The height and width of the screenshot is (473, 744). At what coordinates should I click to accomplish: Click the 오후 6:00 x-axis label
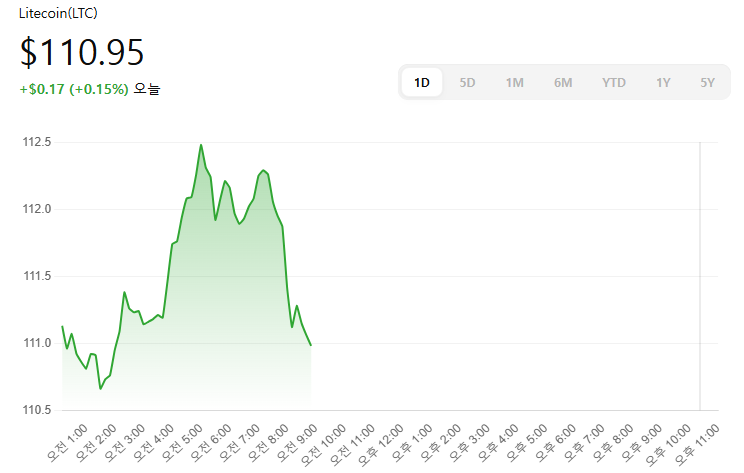555,443
